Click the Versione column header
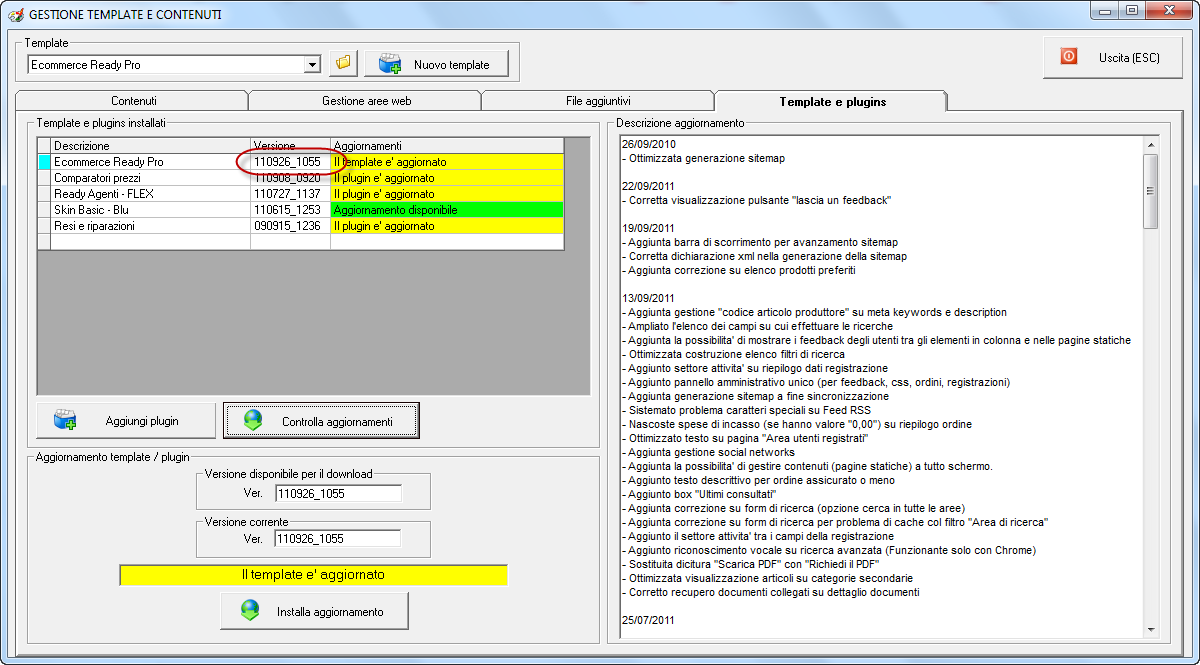 coord(290,146)
